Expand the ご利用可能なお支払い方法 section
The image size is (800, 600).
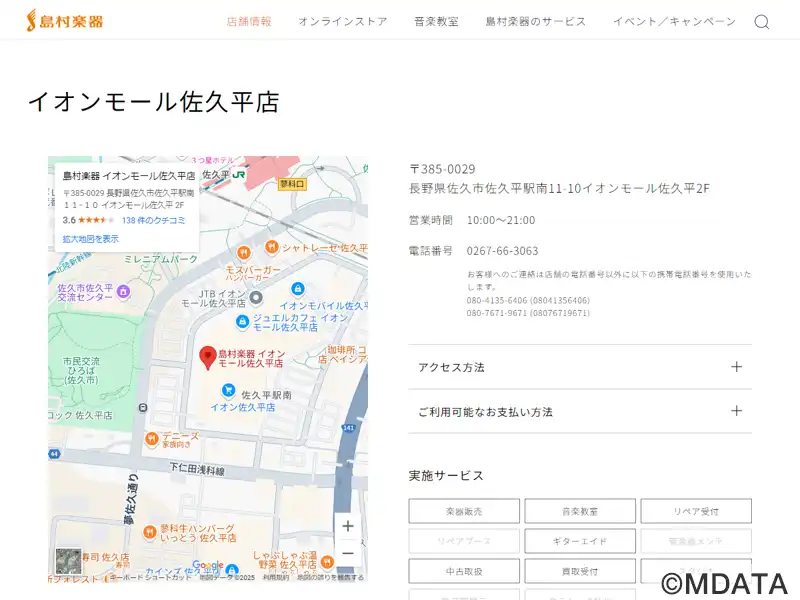[x=580, y=411]
